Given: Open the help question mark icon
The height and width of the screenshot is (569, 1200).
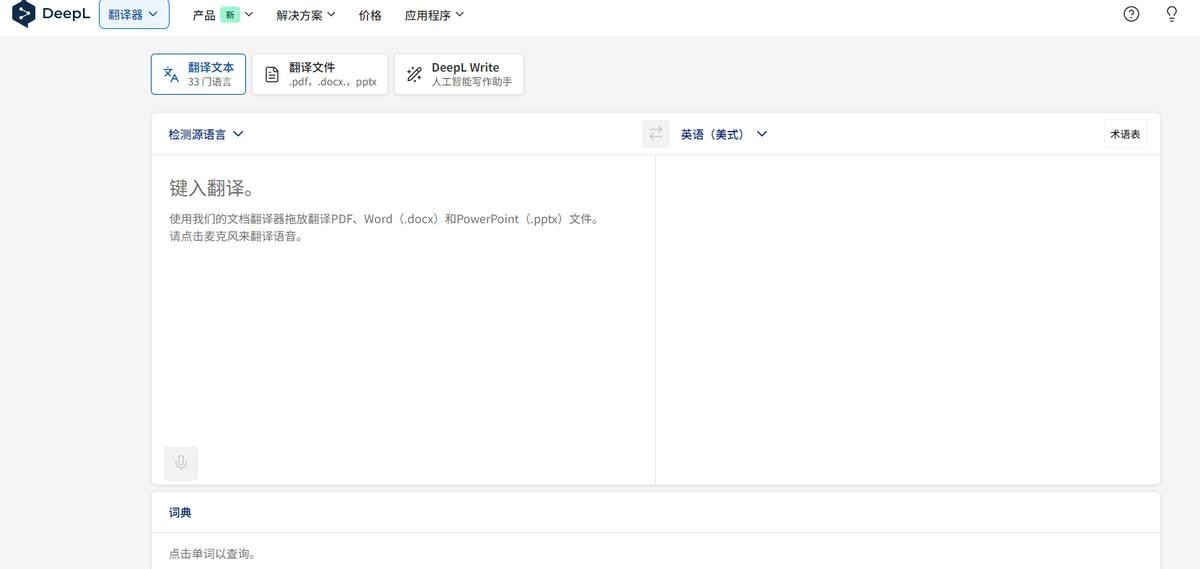Looking at the screenshot, I should [x=1131, y=14].
